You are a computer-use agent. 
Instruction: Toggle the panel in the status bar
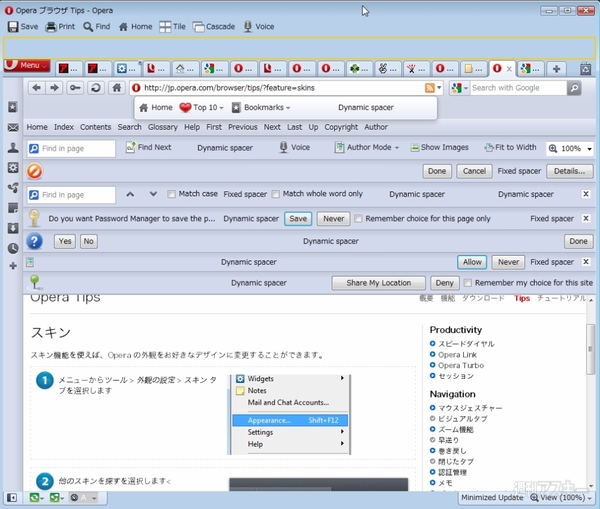click(12, 498)
